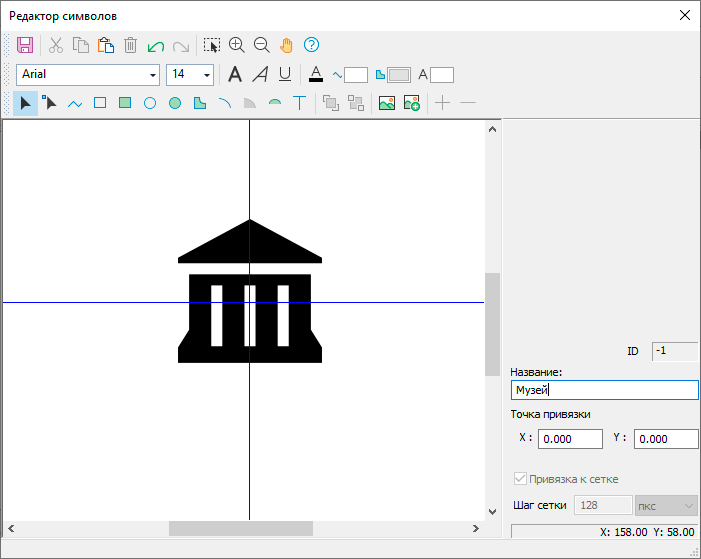Toggle italic text formatting
The image size is (701, 559).
point(260,74)
